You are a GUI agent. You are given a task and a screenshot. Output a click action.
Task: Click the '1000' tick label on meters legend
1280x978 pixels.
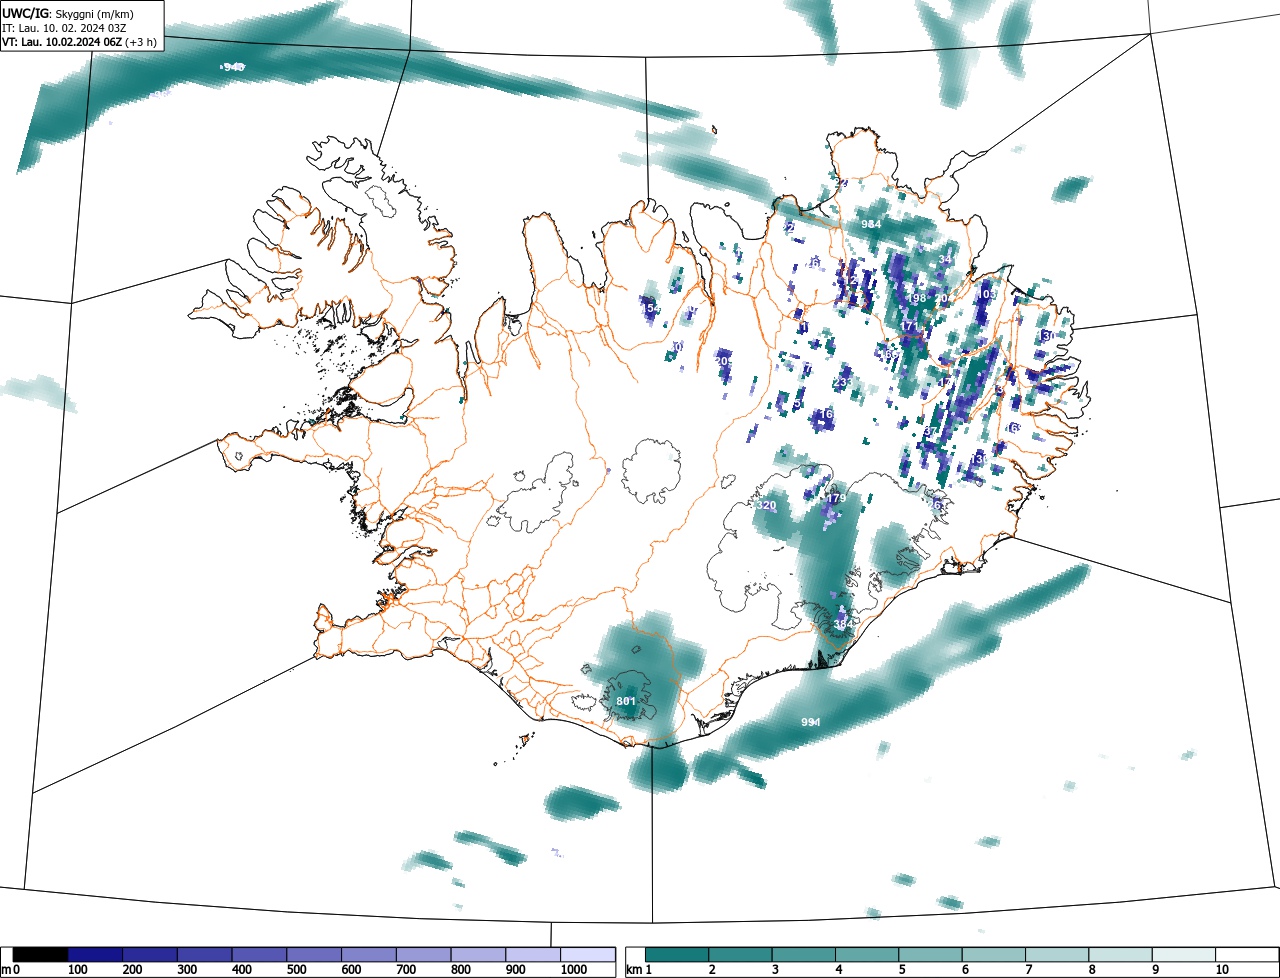pos(573,970)
